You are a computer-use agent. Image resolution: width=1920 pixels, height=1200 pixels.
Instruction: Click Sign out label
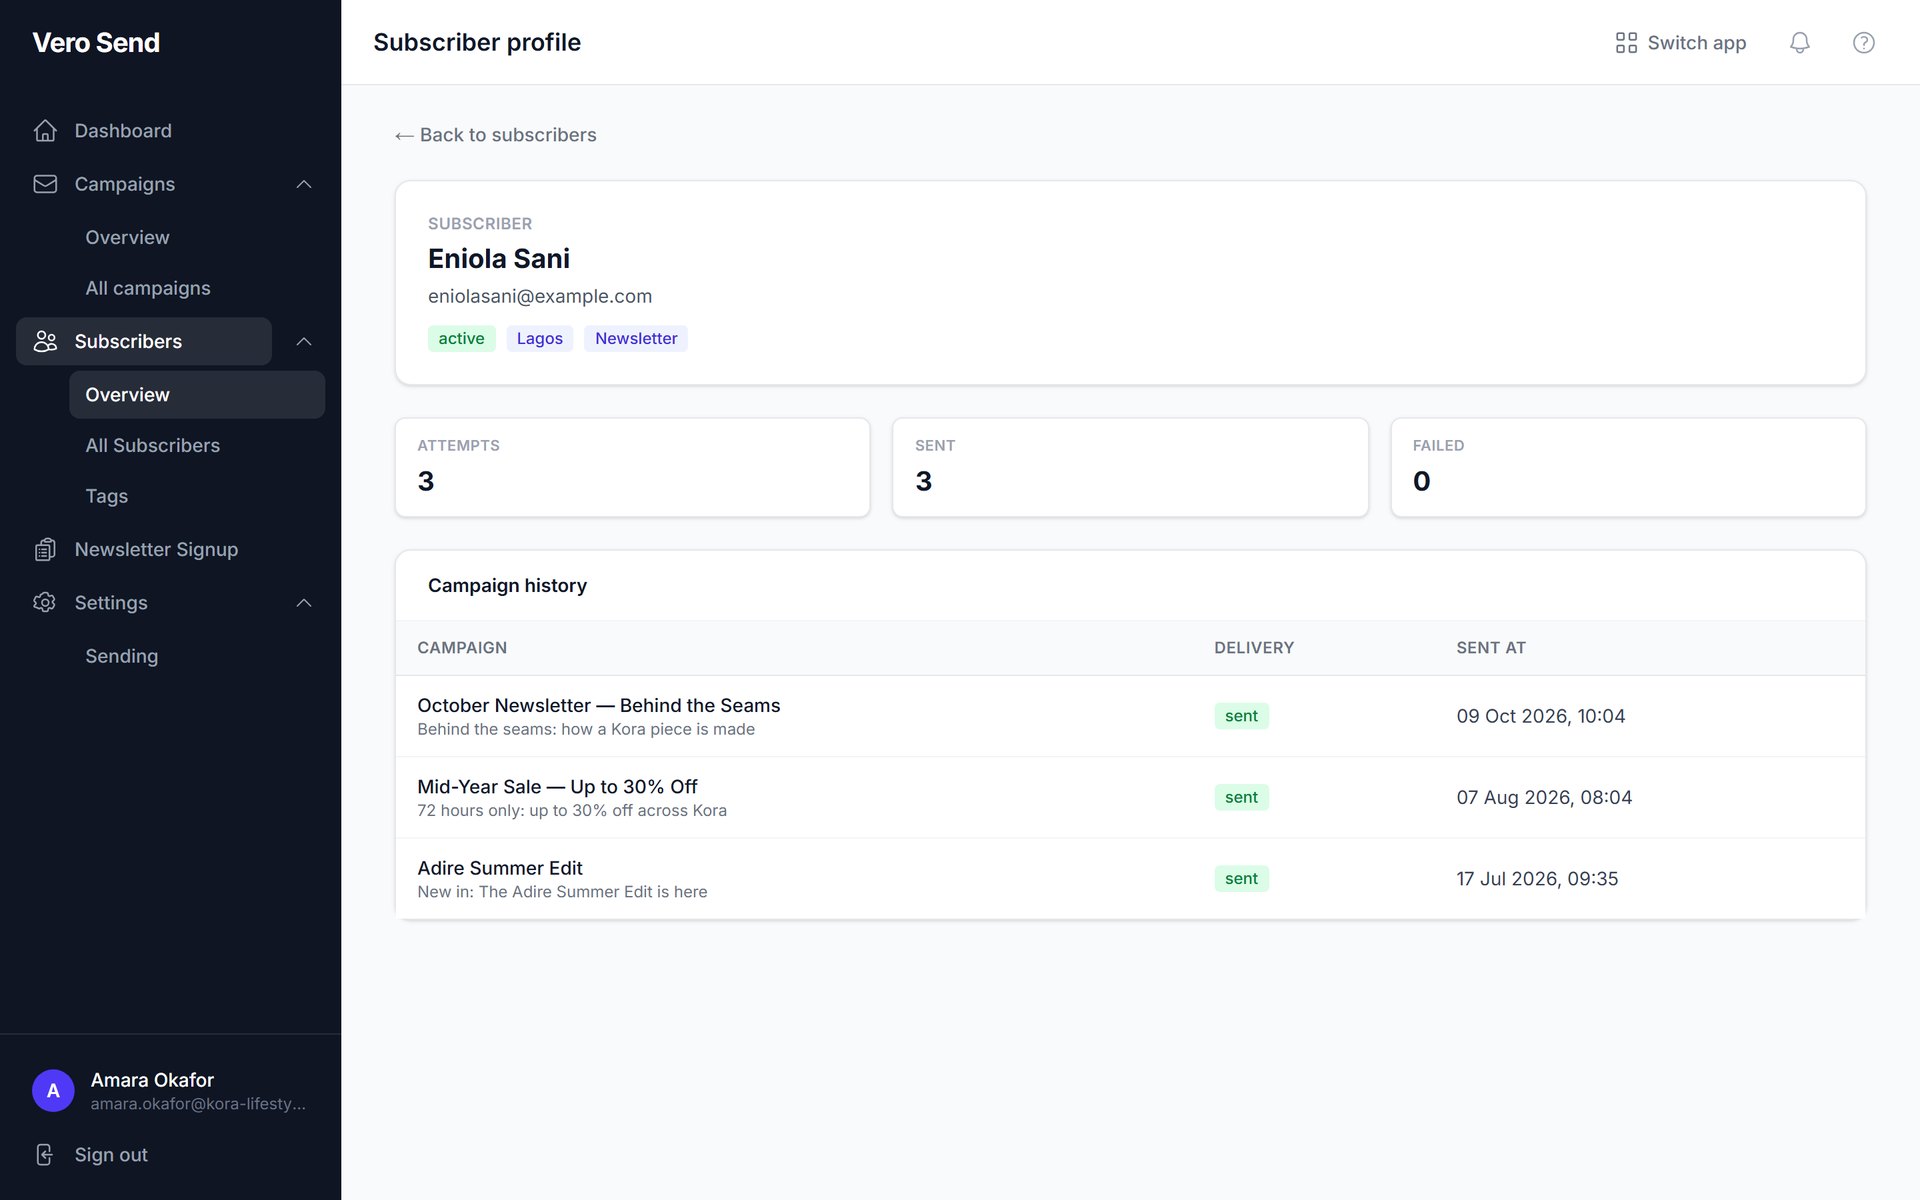pyautogui.click(x=111, y=1155)
